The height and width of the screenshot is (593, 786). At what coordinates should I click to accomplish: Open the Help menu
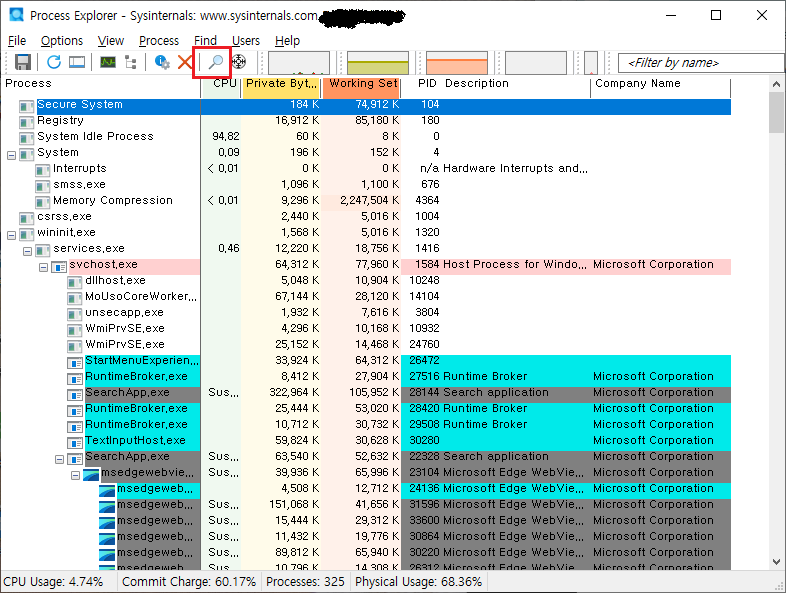tap(287, 41)
